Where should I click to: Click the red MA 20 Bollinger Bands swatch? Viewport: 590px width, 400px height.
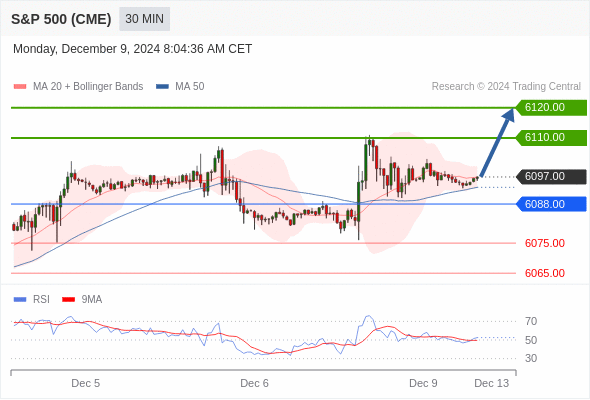click(x=20, y=87)
